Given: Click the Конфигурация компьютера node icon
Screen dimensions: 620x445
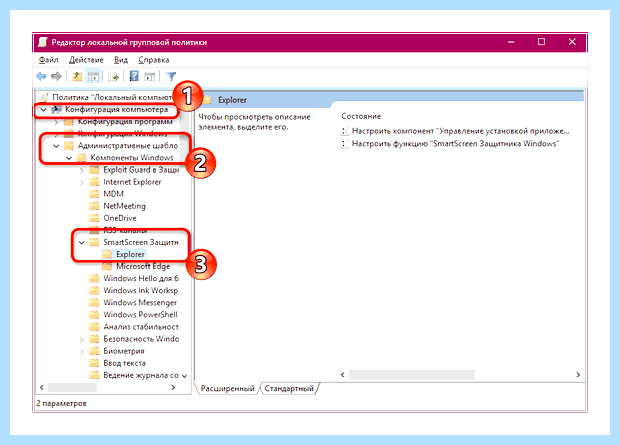Looking at the screenshot, I should point(57,110).
